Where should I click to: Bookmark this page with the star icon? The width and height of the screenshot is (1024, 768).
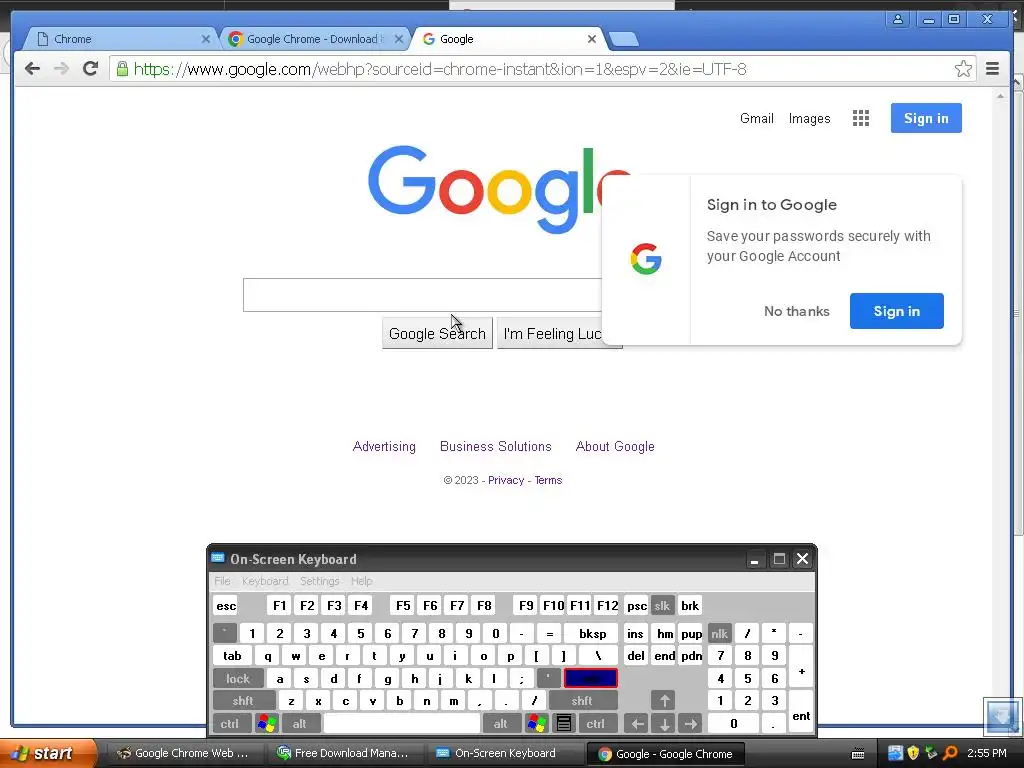pyautogui.click(x=963, y=69)
